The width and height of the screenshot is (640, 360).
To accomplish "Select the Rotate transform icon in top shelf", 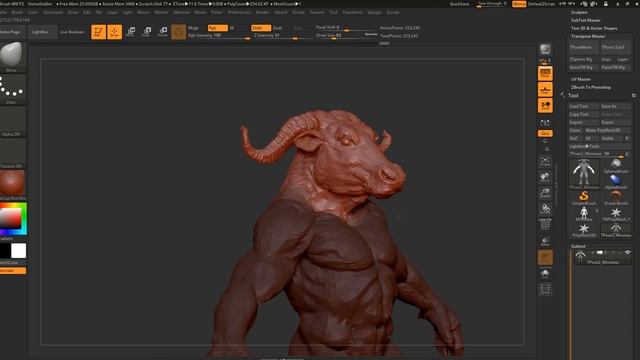I will 162,32.
